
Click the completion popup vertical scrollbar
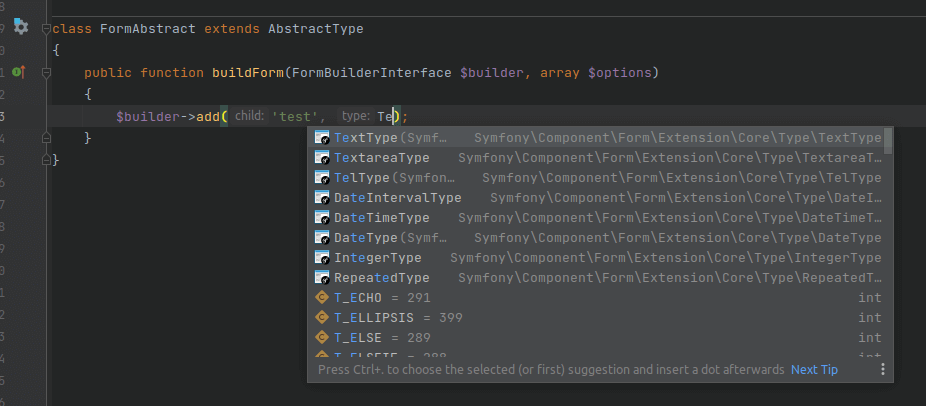pos(889,140)
